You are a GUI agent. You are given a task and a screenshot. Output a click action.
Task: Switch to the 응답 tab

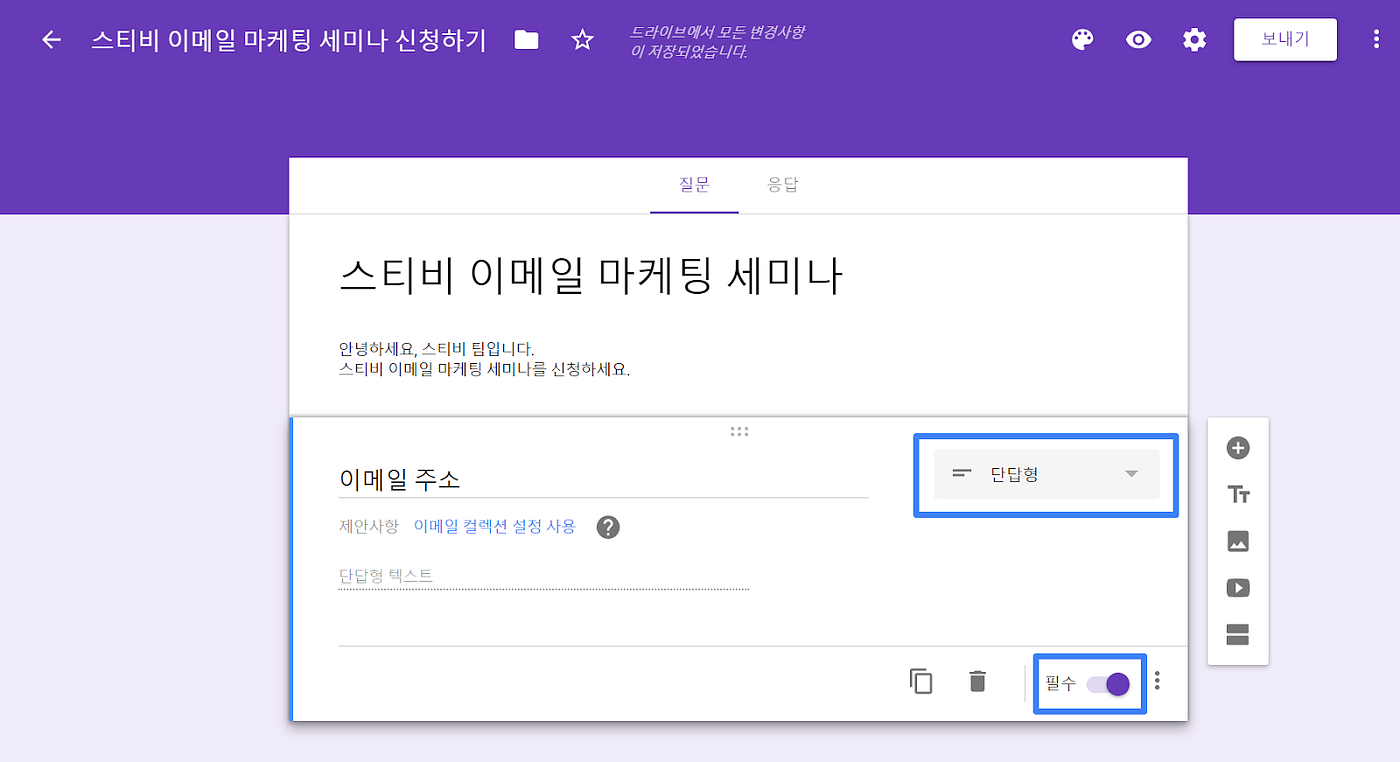[x=783, y=185]
